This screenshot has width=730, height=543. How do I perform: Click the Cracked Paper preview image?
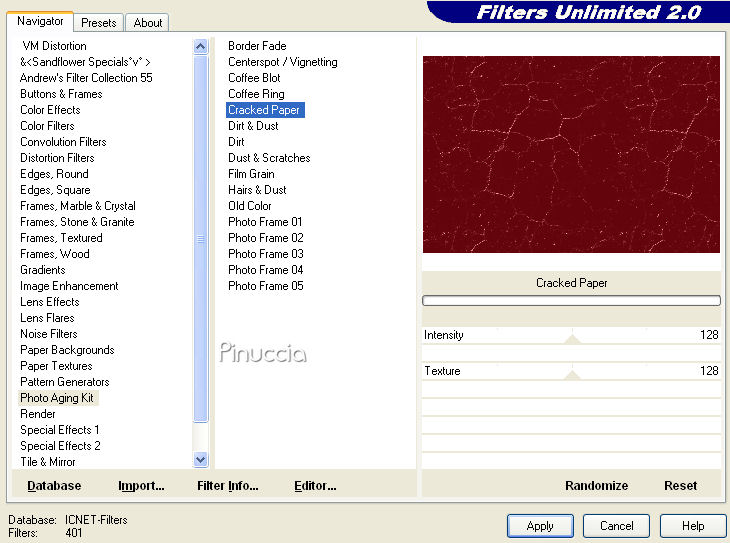[571, 155]
